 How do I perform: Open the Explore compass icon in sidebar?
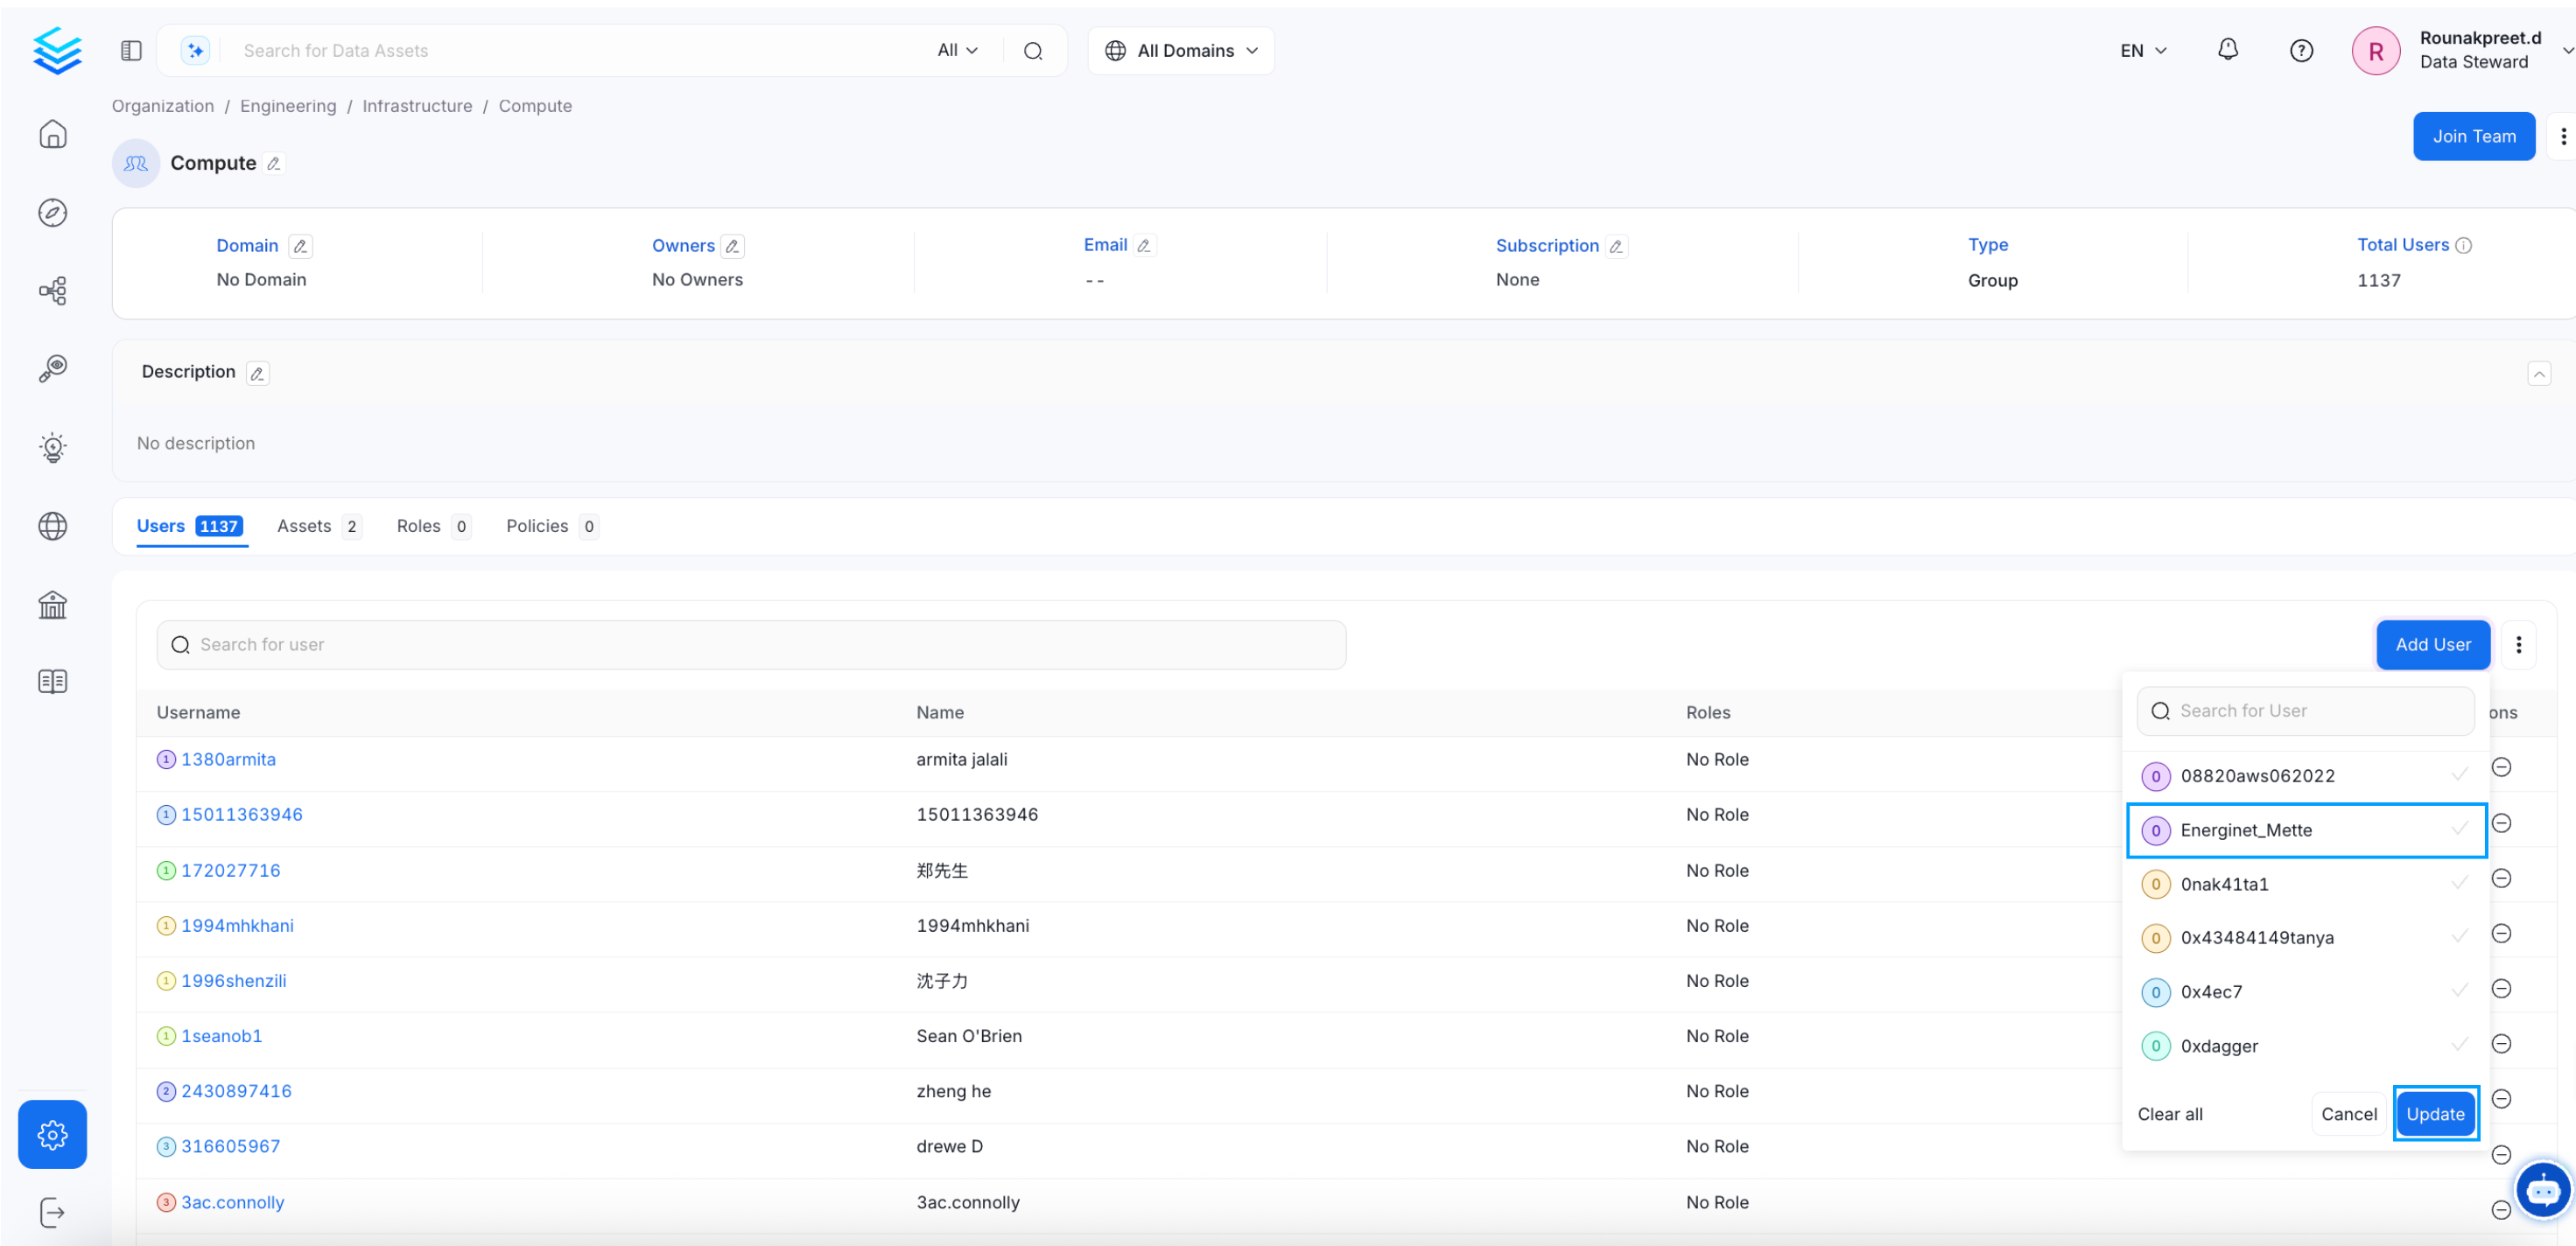pyautogui.click(x=53, y=213)
